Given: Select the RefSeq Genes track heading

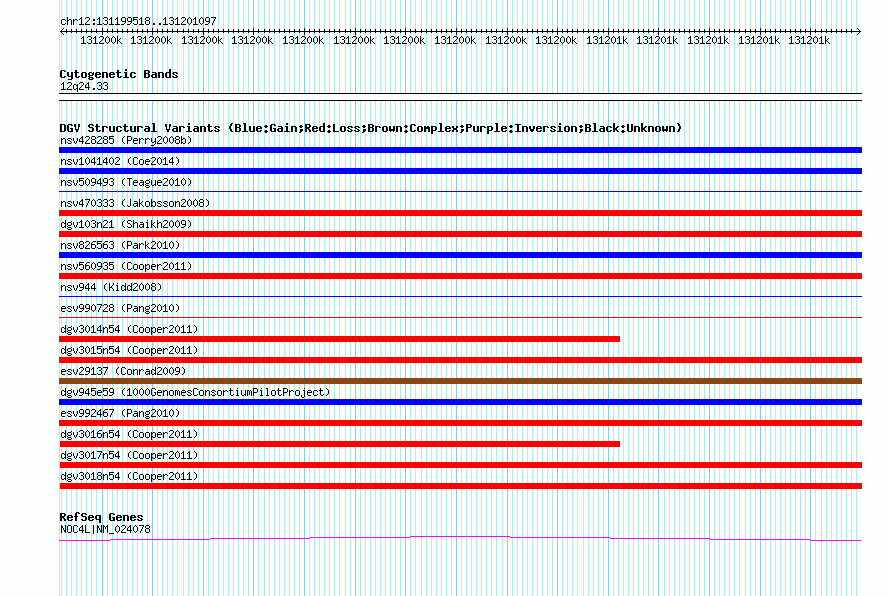Looking at the screenshot, I should [102, 517].
